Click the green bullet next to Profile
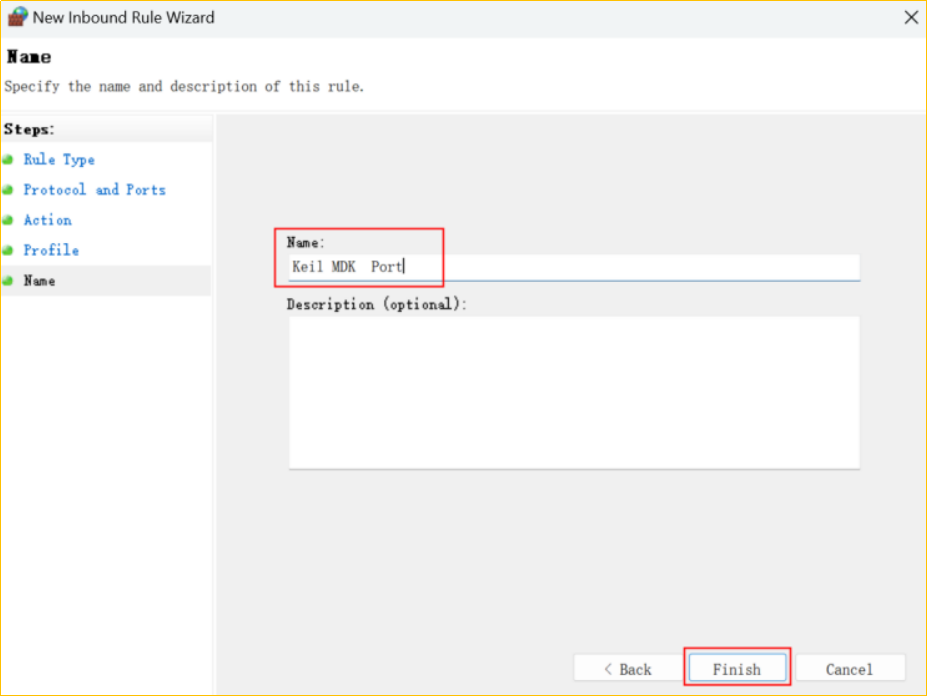The width and height of the screenshot is (928, 697). click(x=8, y=251)
